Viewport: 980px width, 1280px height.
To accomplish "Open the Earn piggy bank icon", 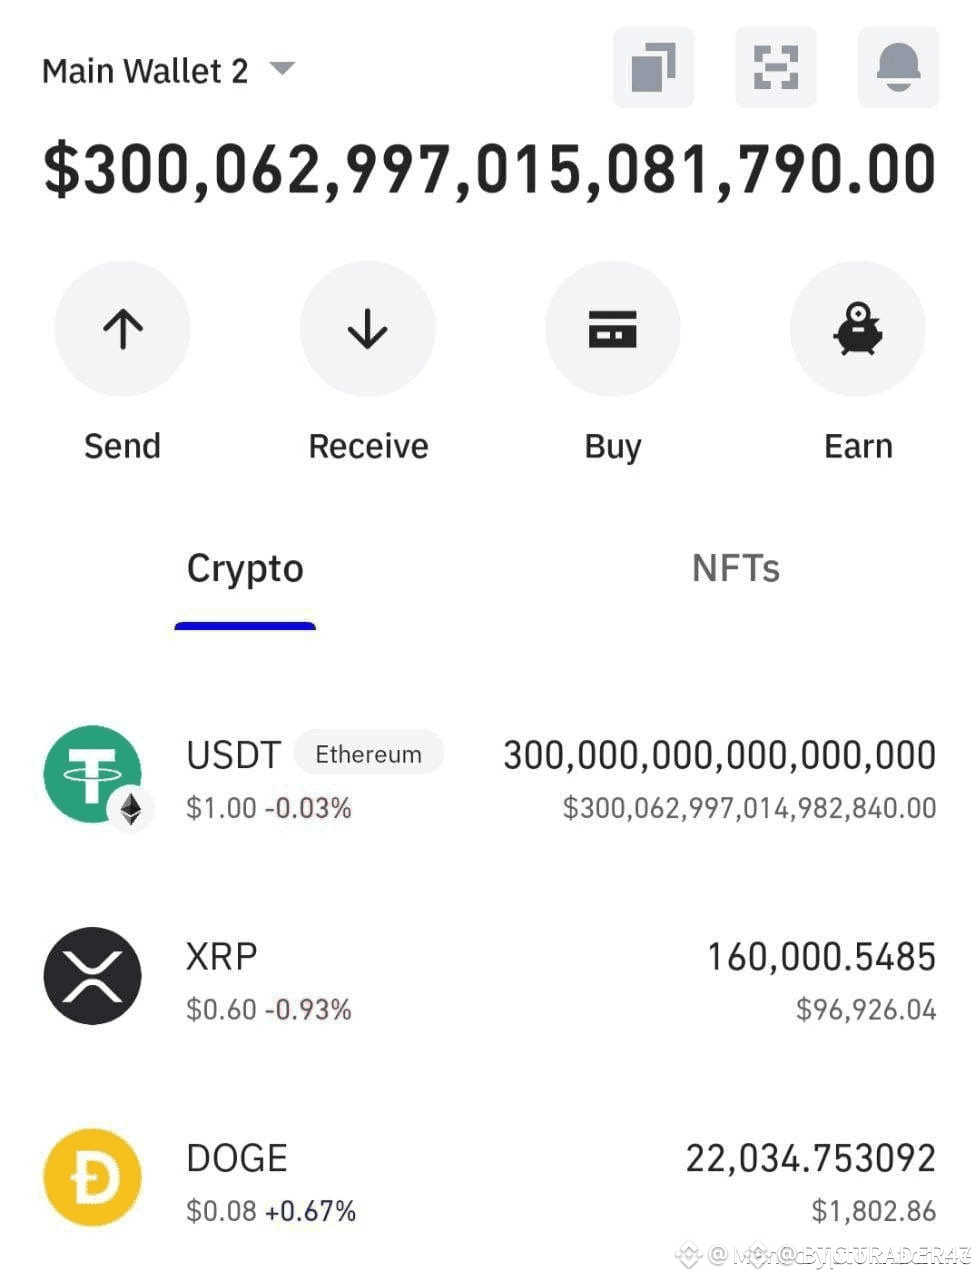I will [857, 329].
